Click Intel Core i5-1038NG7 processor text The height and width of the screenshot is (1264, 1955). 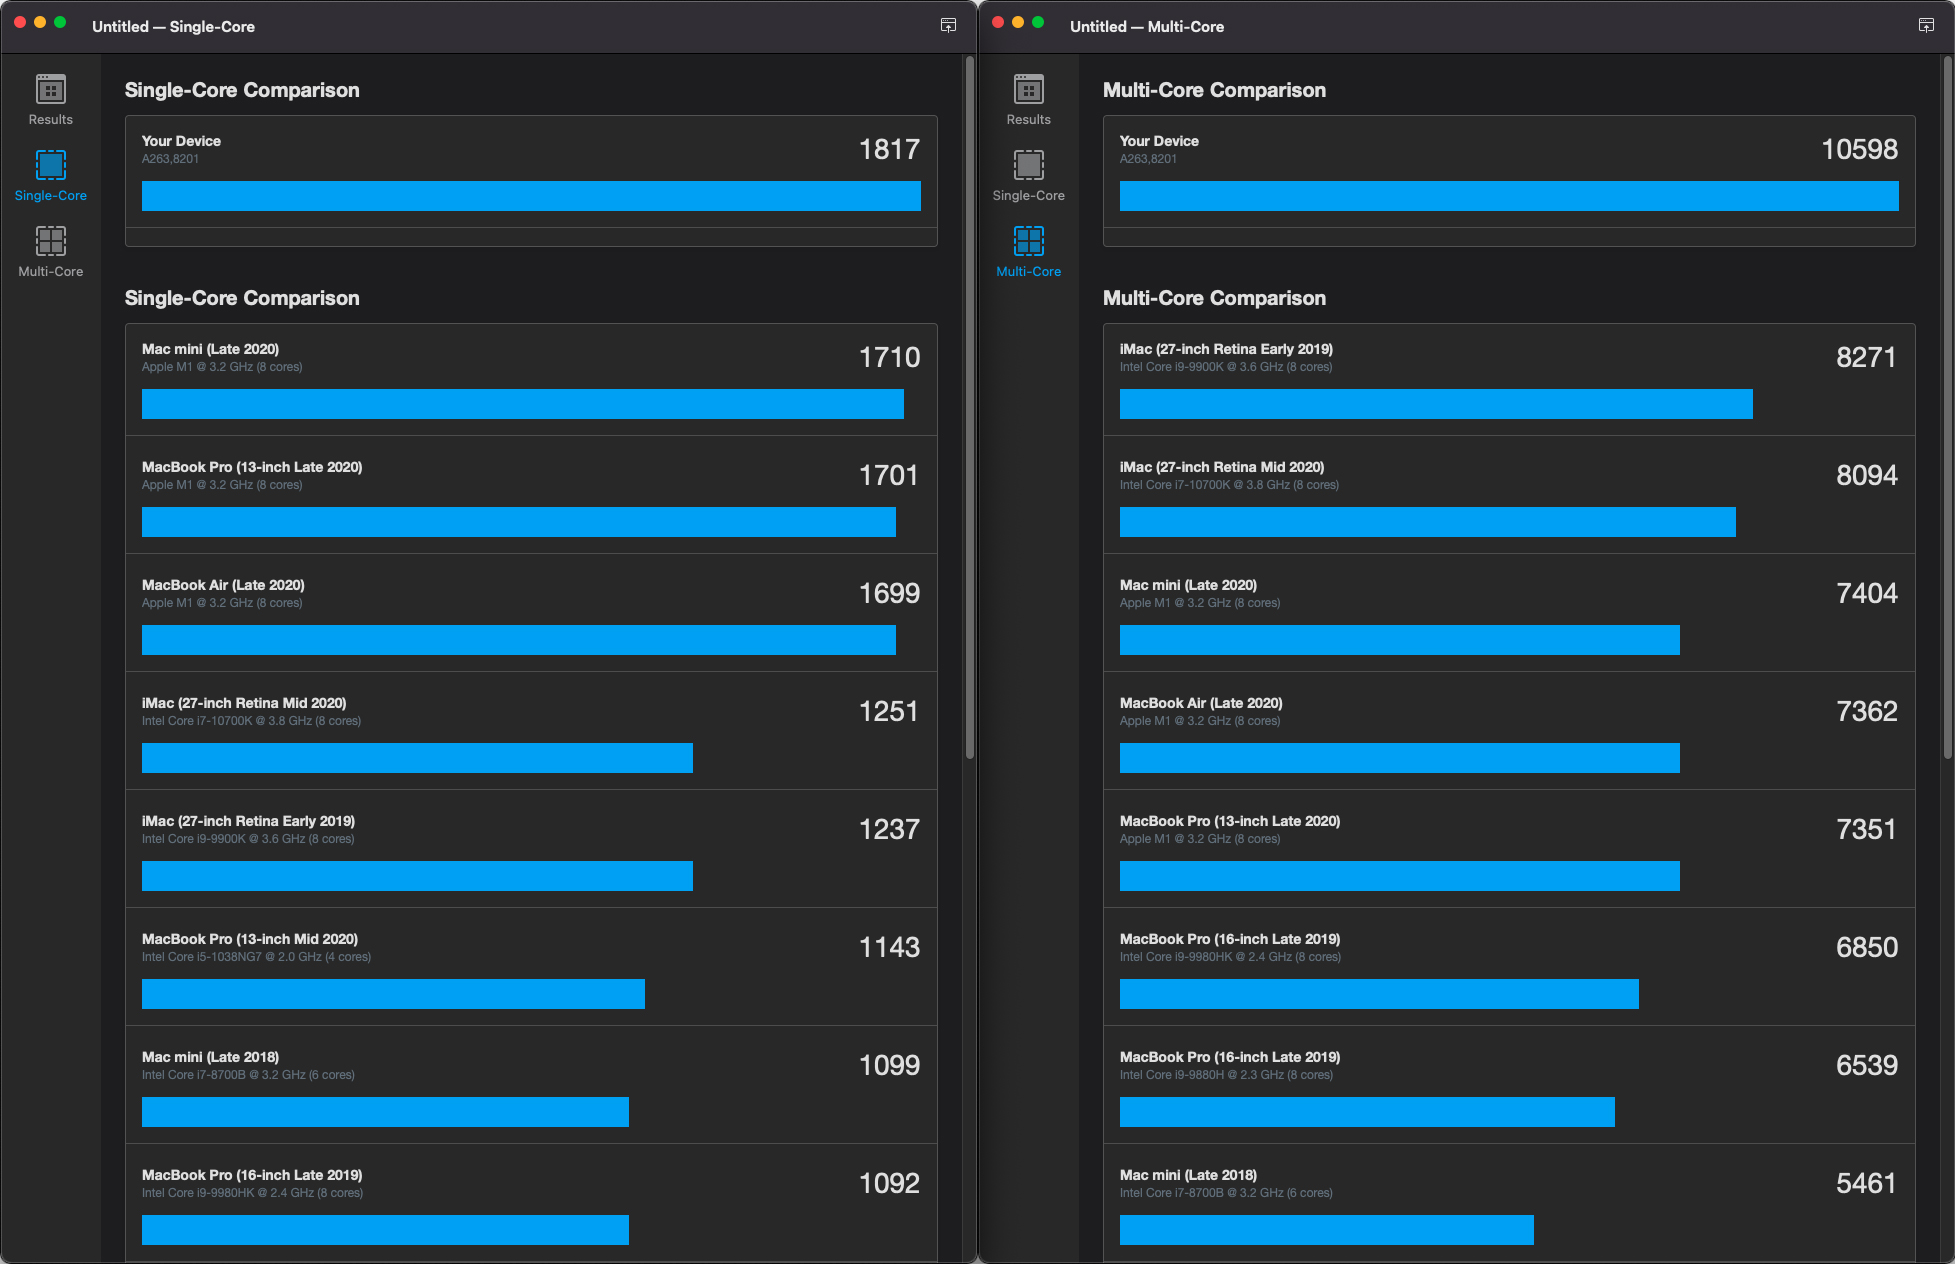click(x=256, y=957)
